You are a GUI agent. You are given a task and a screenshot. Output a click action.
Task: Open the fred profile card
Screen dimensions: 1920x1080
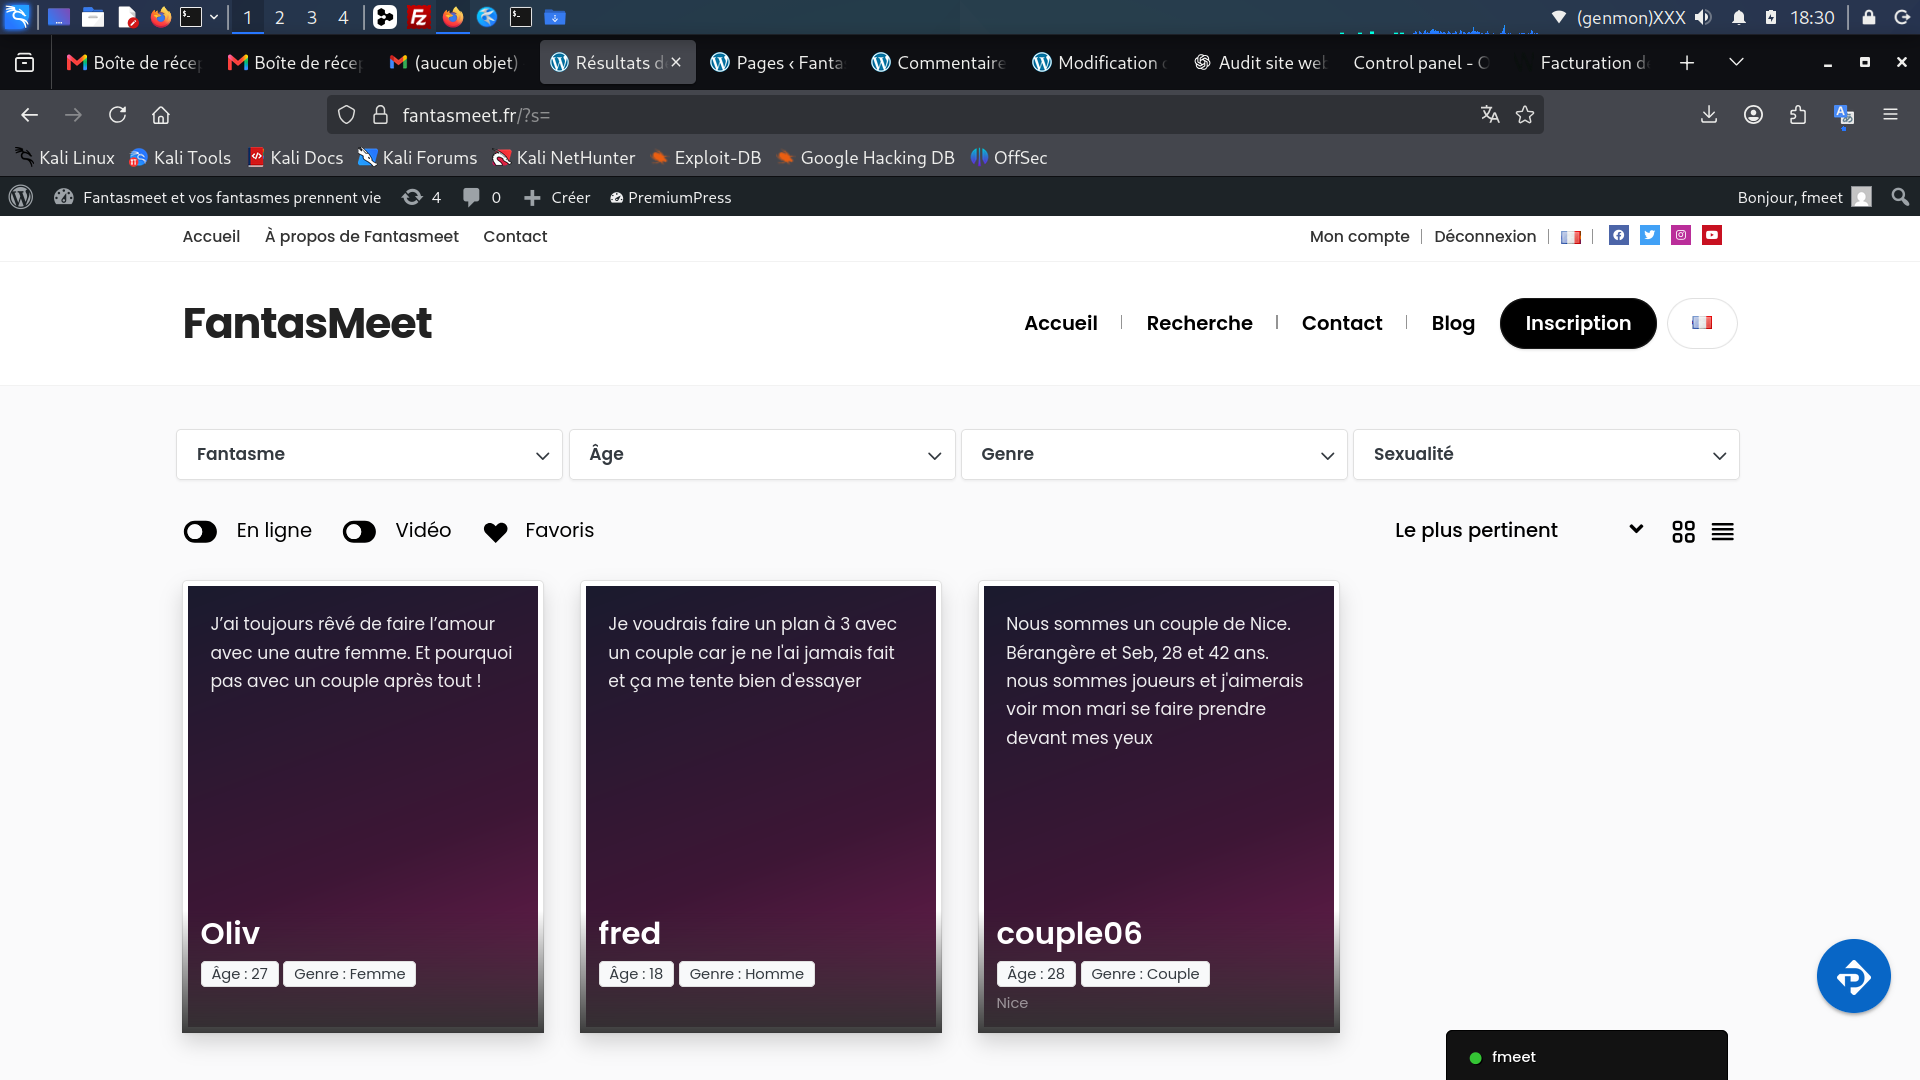(x=761, y=807)
